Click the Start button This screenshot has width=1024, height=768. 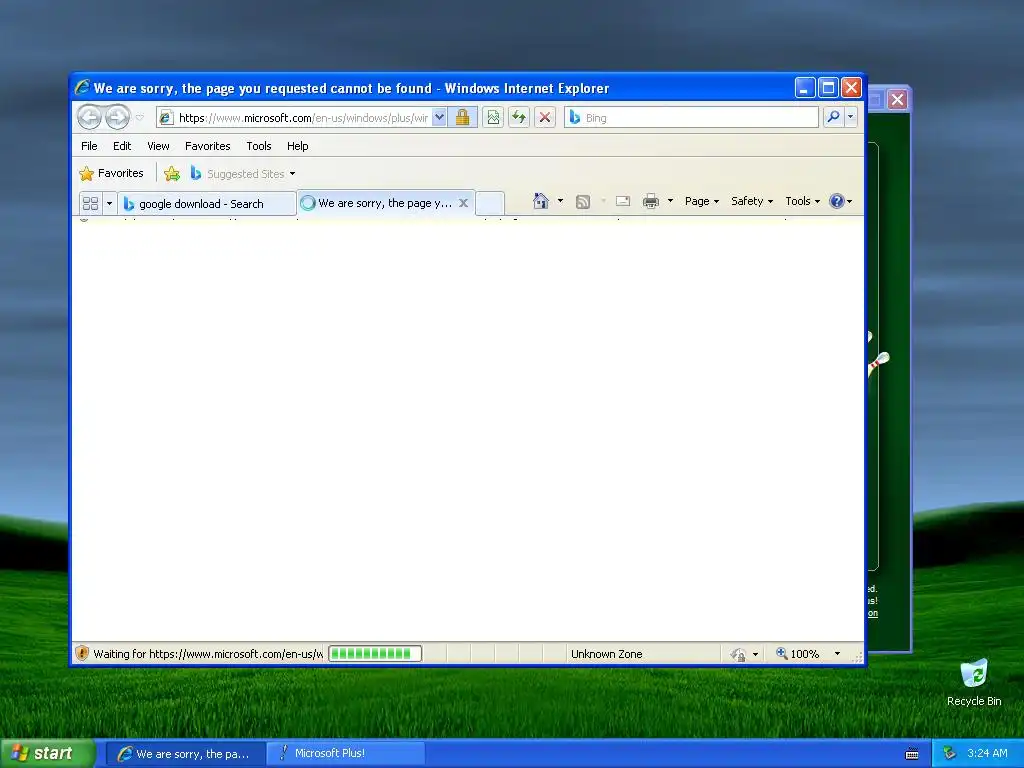pos(47,753)
